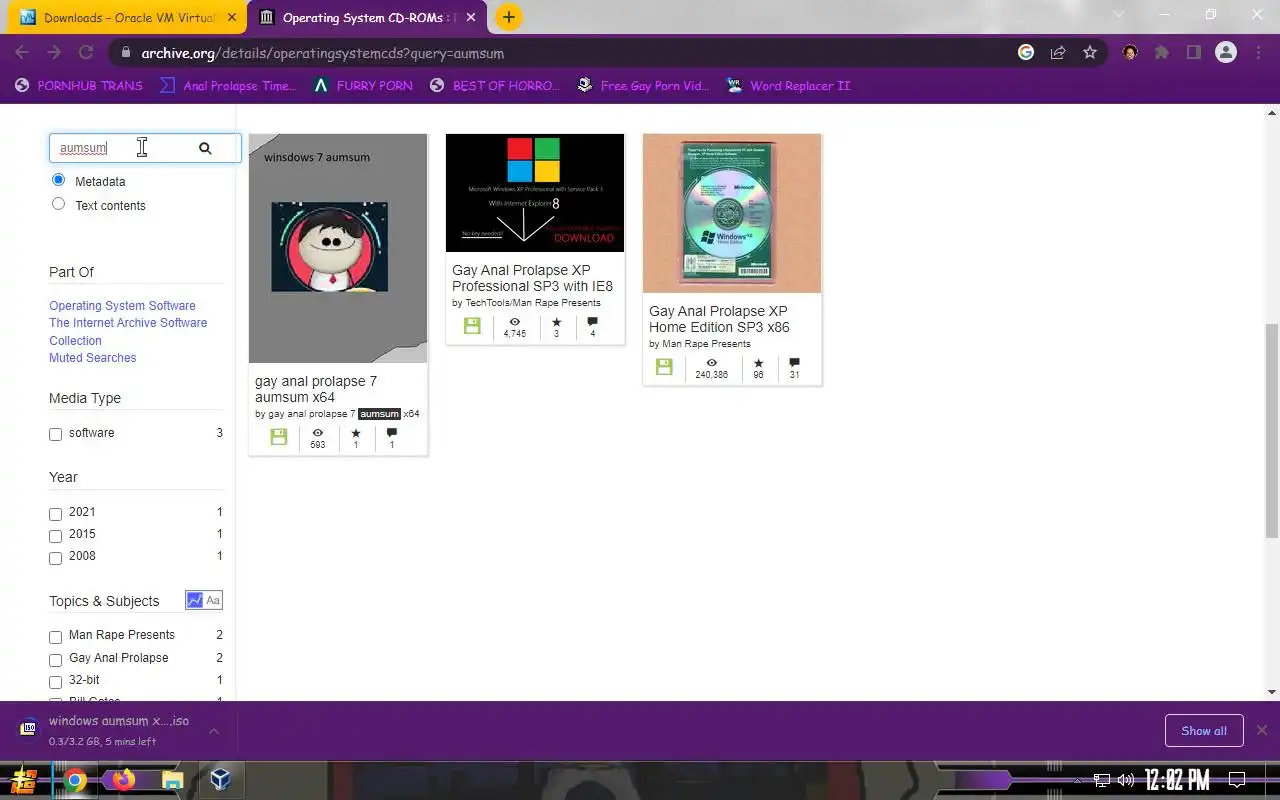Open the Windows Start menu

(23, 780)
